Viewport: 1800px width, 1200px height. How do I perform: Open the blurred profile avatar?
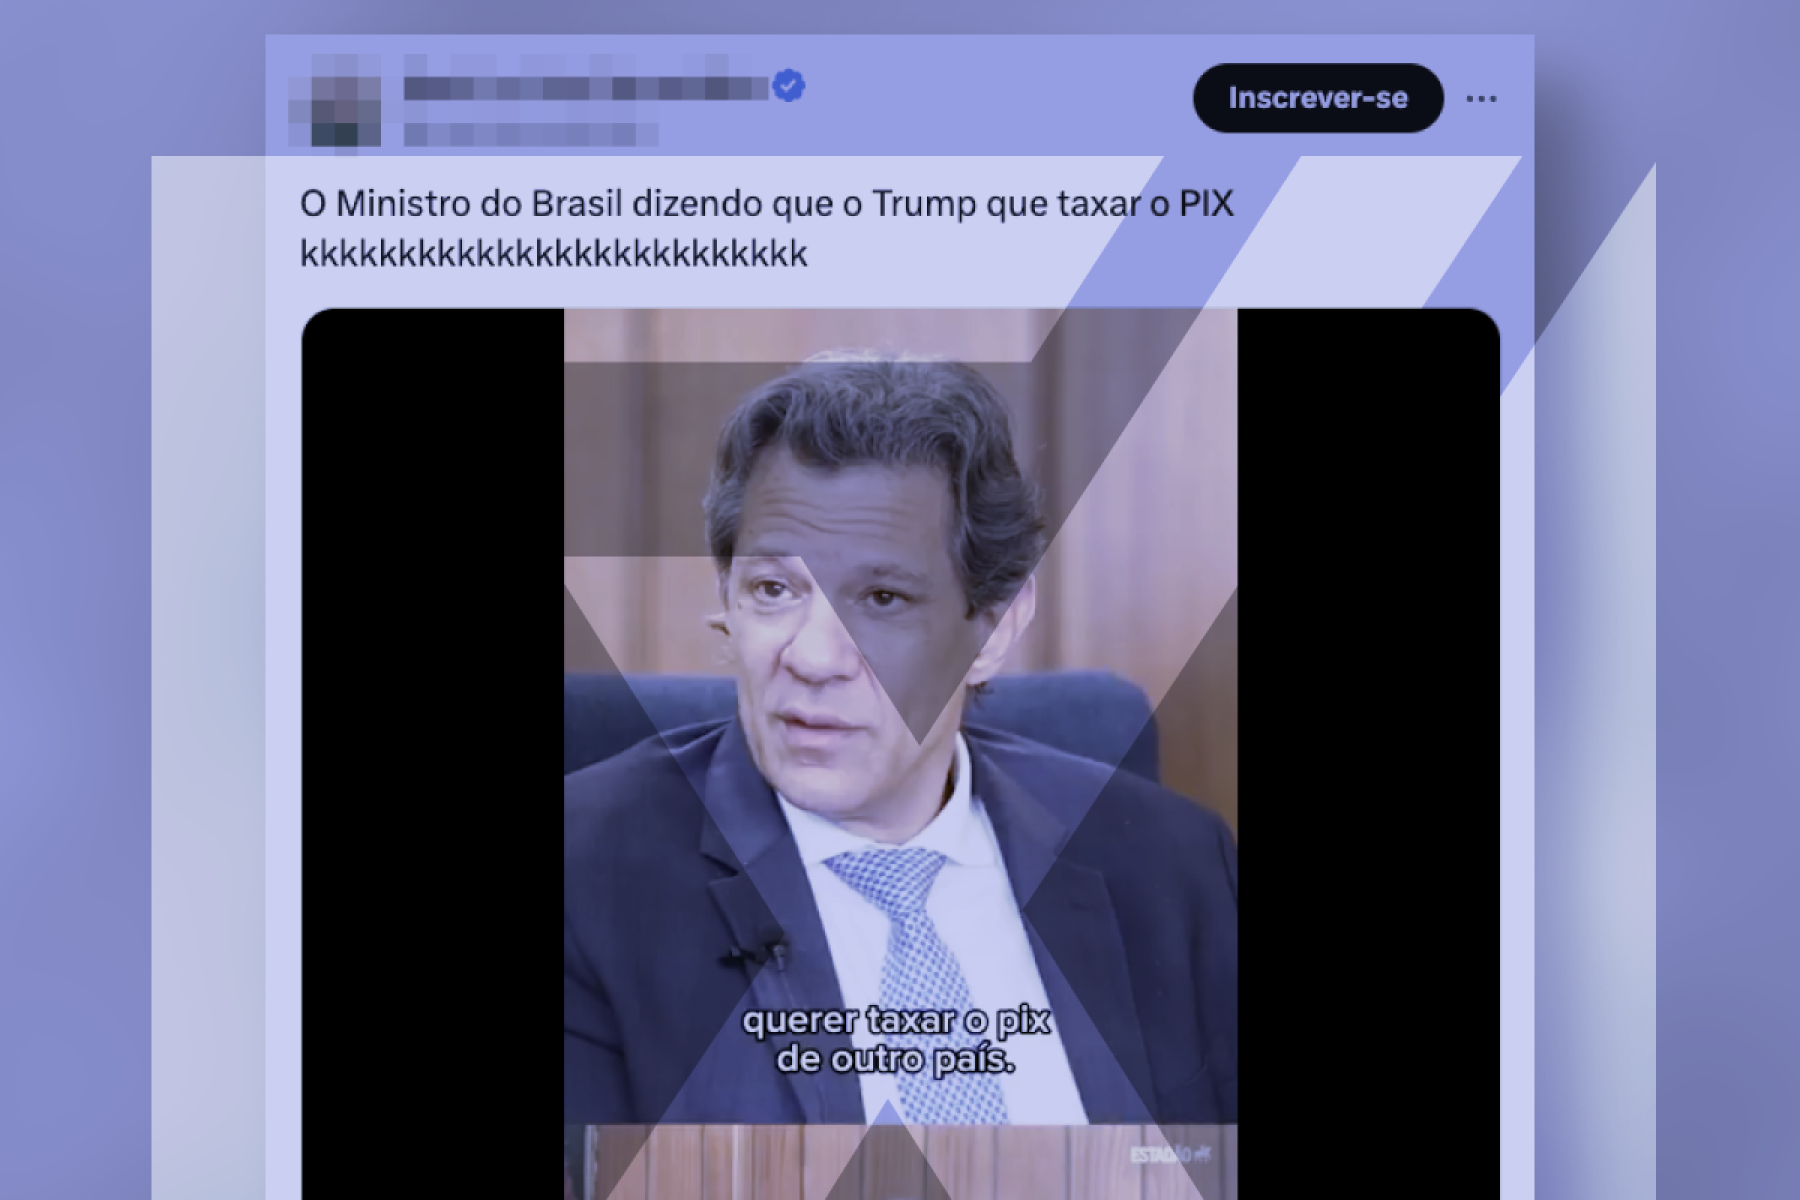point(335,101)
